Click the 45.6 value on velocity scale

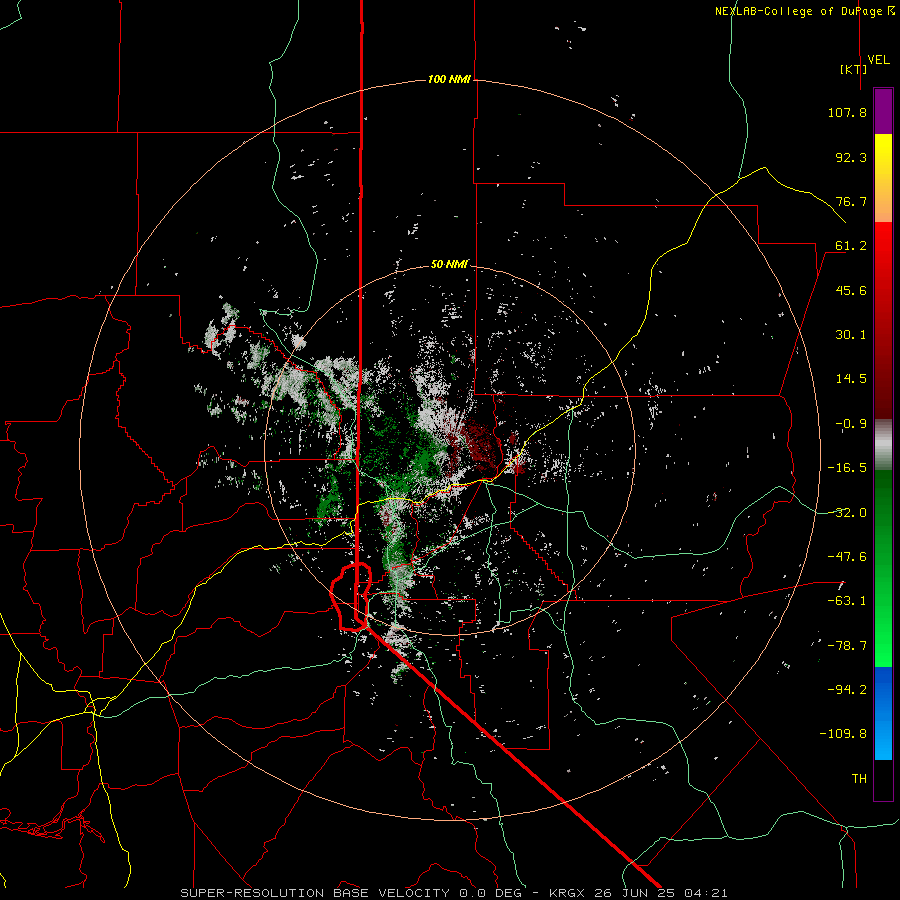coord(851,290)
